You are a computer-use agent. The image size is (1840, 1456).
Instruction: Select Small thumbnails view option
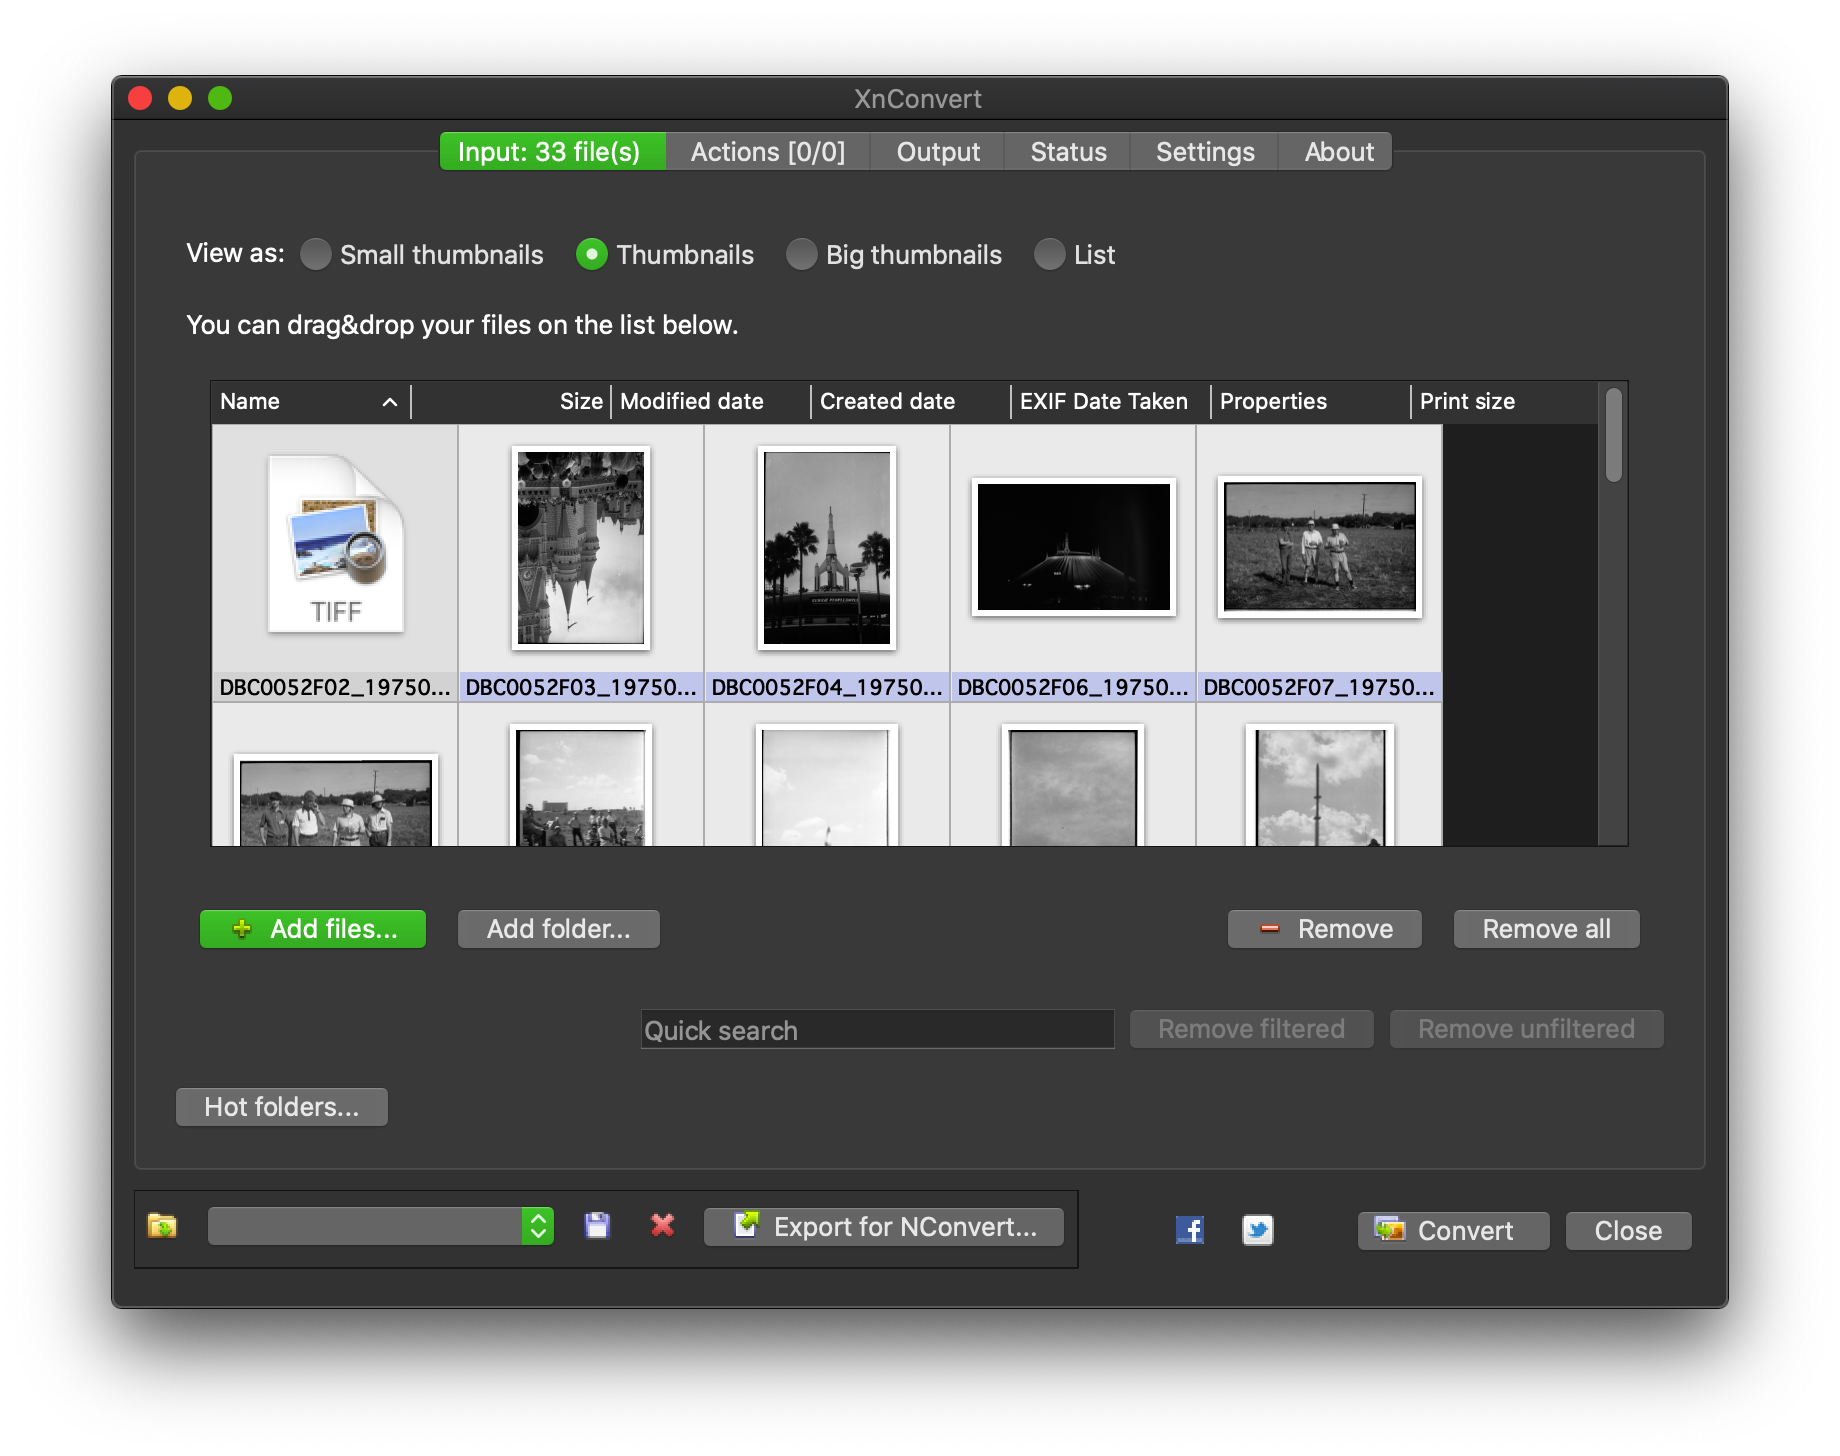point(316,255)
